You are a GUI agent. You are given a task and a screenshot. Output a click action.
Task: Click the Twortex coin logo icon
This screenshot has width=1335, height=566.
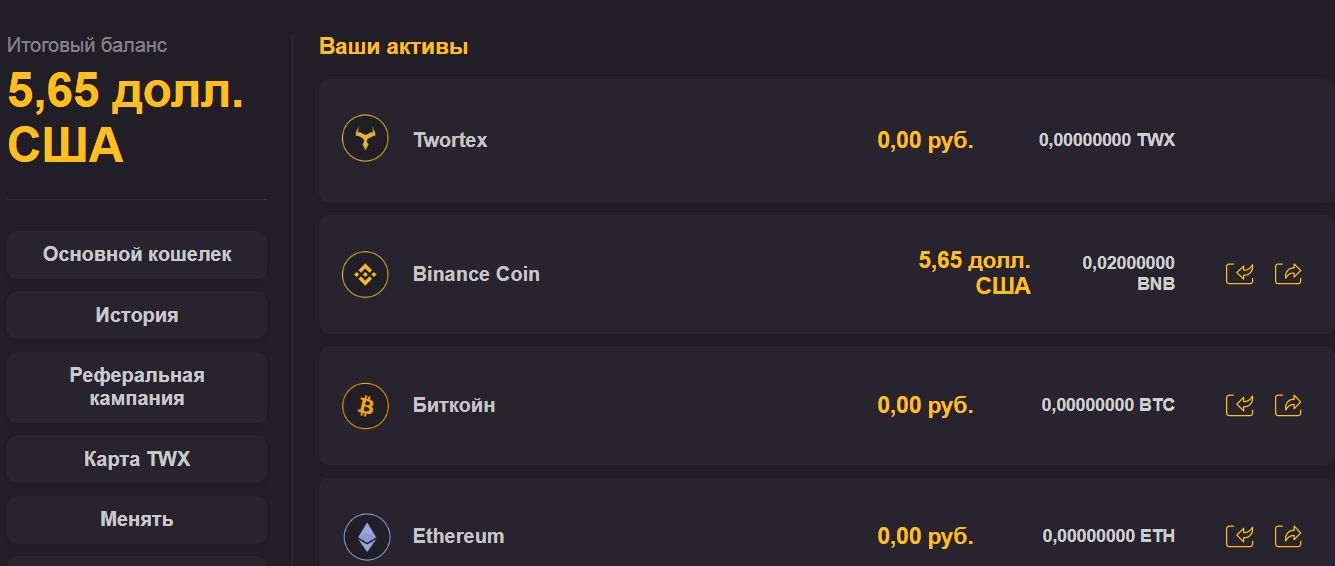point(365,139)
